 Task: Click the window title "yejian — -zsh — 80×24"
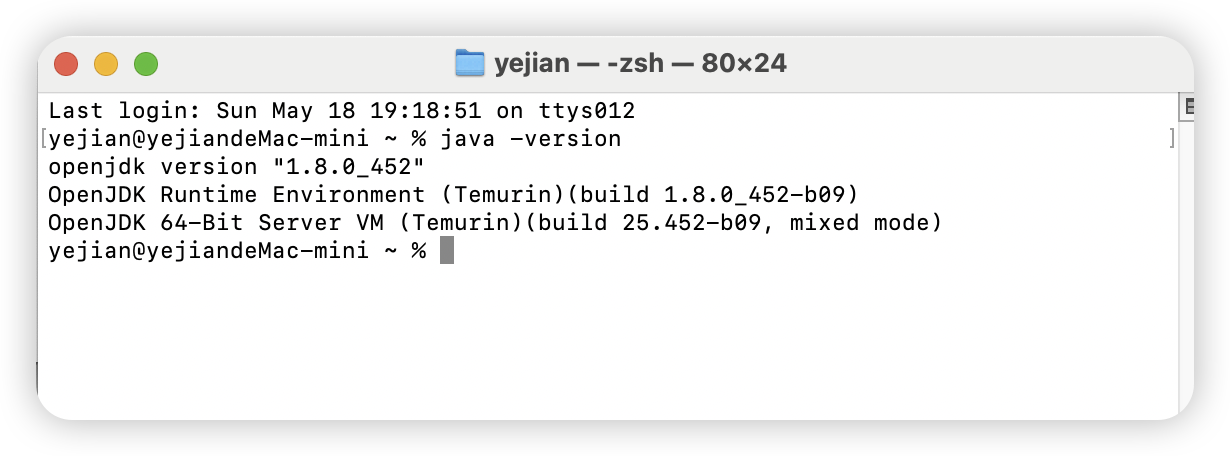(640, 64)
